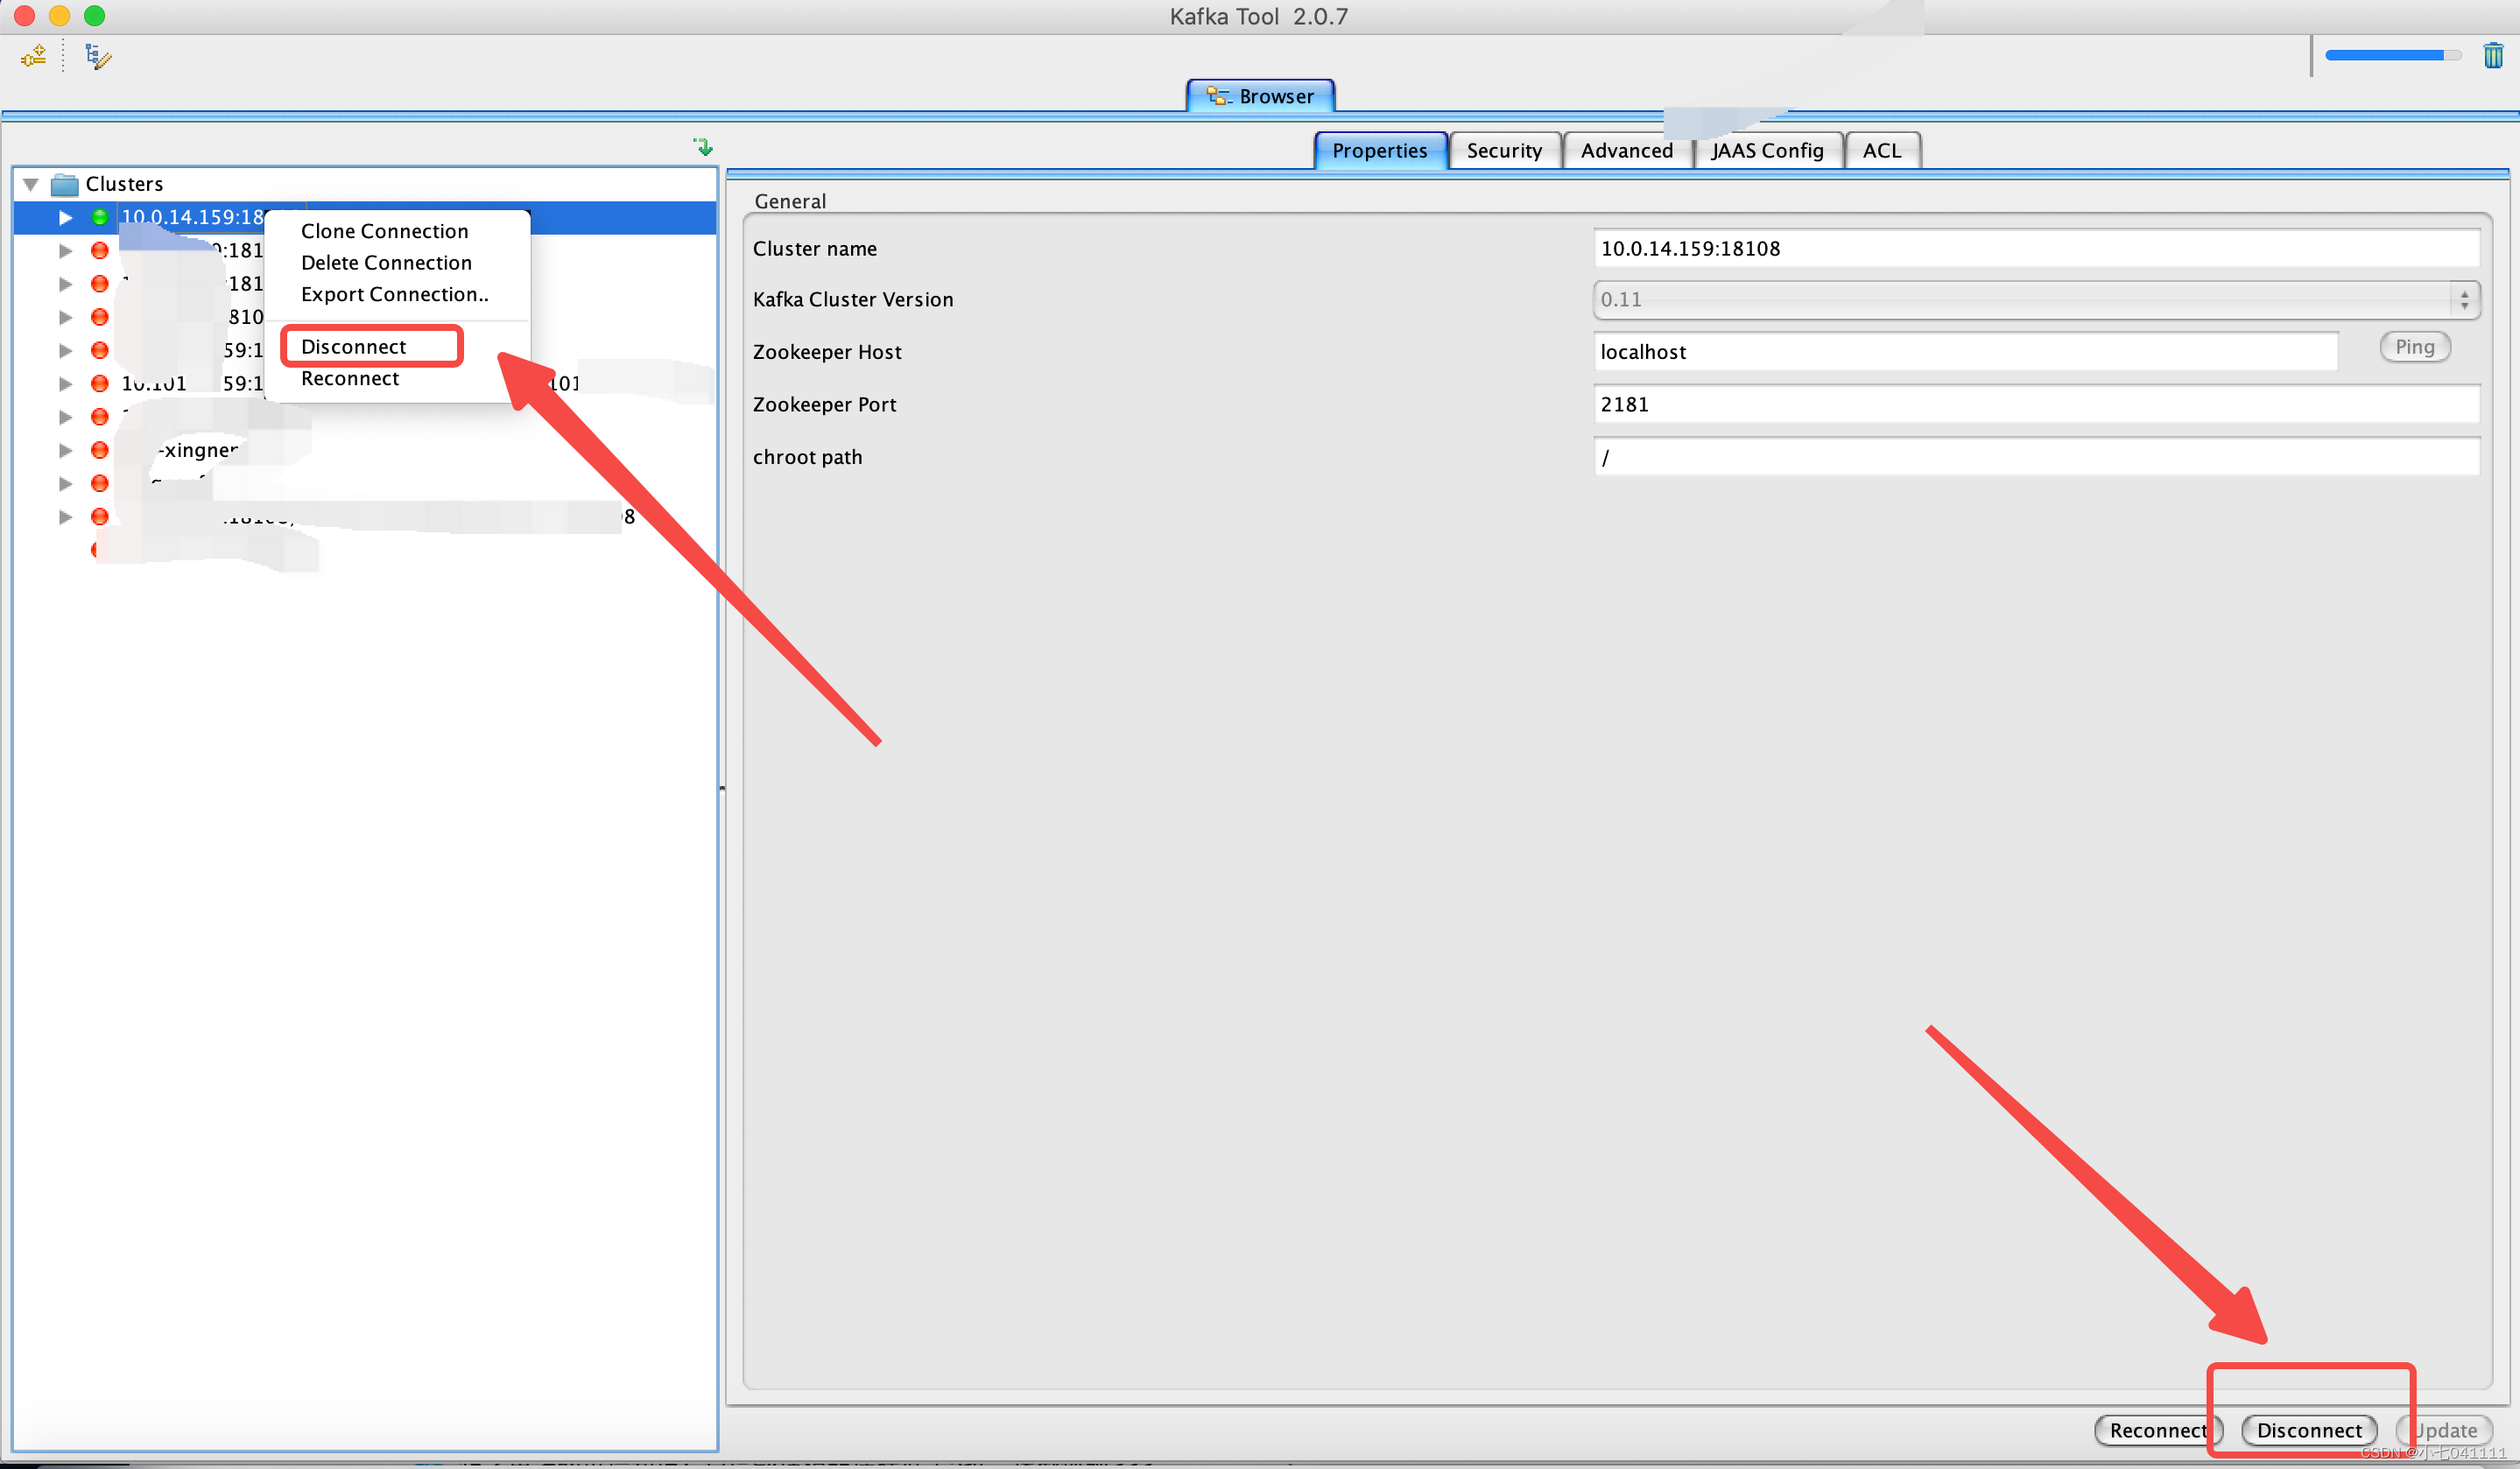Click the trash/delete icon in top-right

[2494, 54]
